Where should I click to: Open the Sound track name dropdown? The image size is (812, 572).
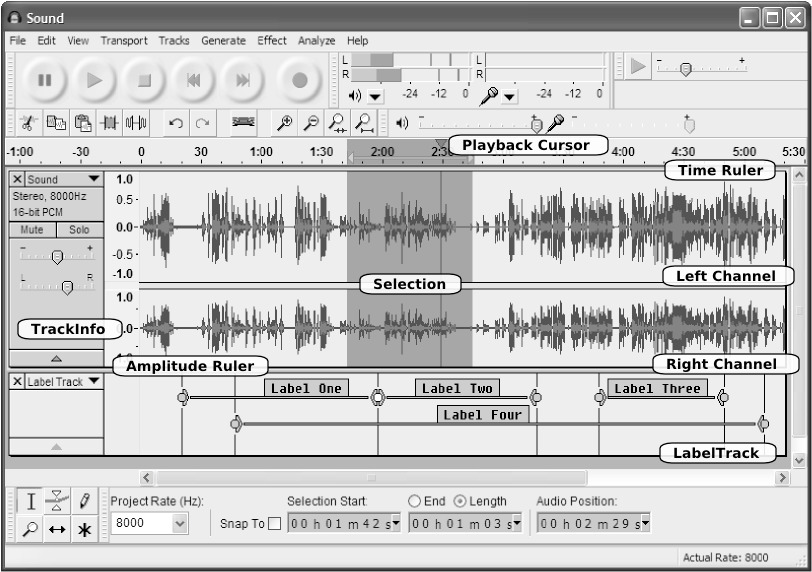point(94,180)
